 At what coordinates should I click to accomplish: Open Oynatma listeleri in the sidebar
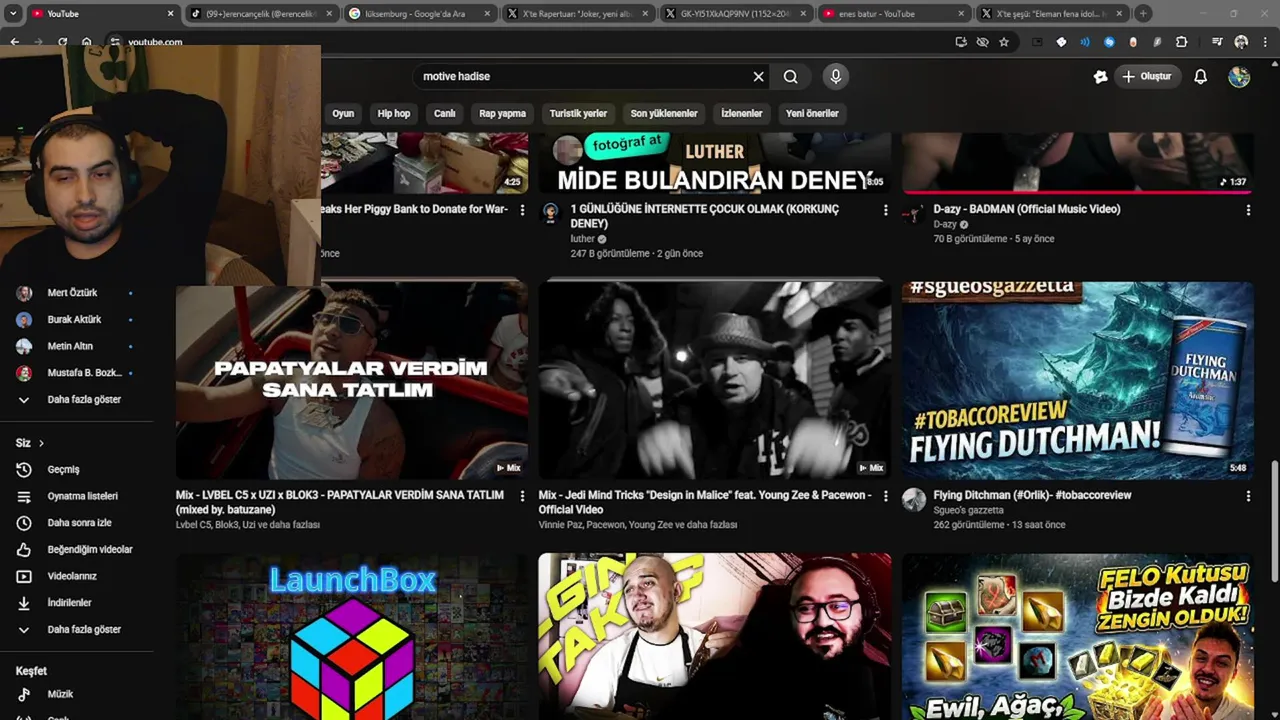(80, 496)
